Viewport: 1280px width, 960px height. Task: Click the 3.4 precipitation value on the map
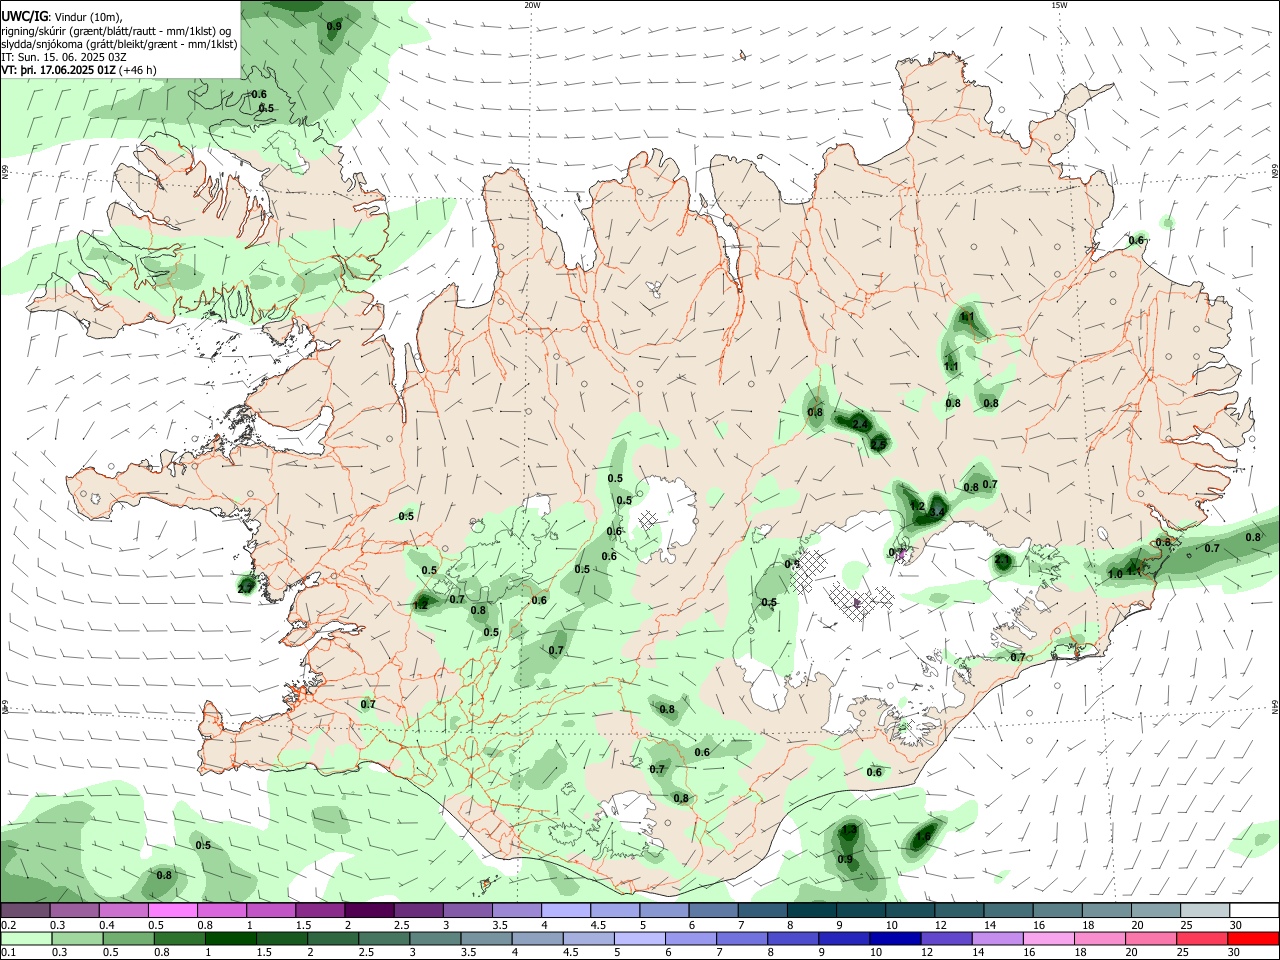pyautogui.click(x=937, y=512)
